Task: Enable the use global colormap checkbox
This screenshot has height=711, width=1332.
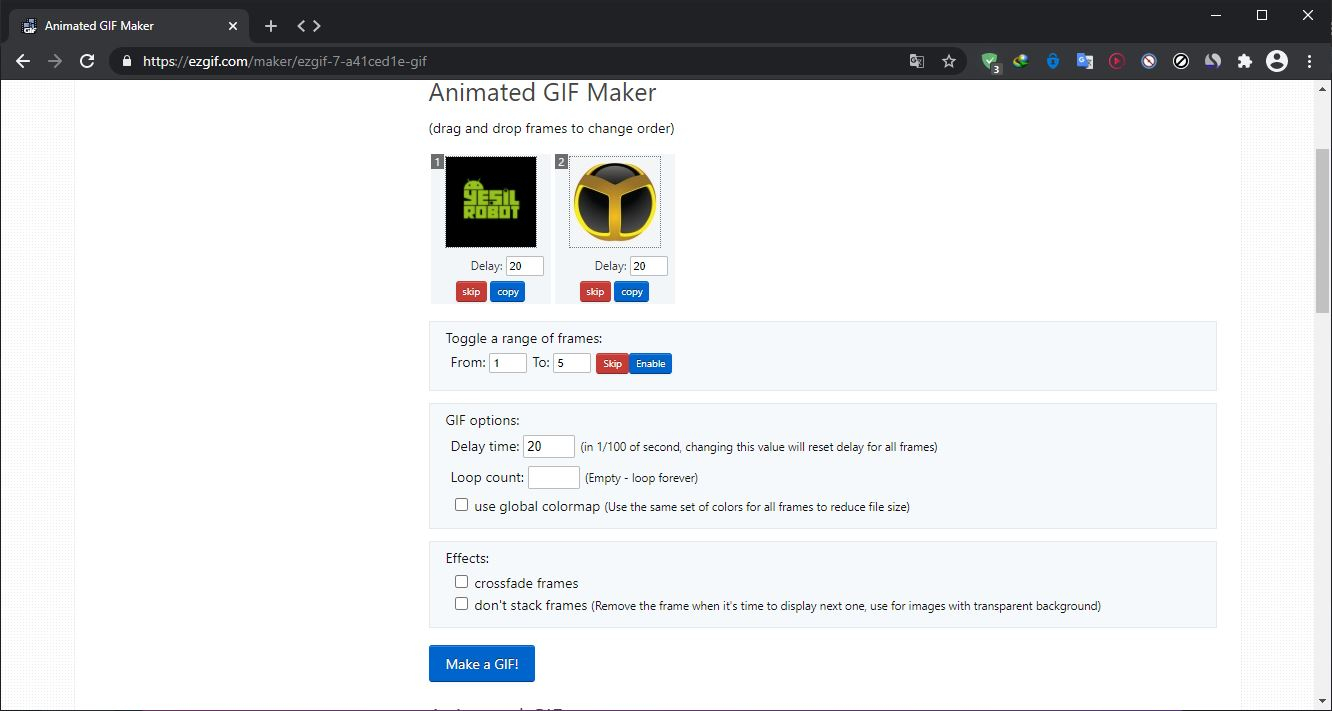Action: 461,505
